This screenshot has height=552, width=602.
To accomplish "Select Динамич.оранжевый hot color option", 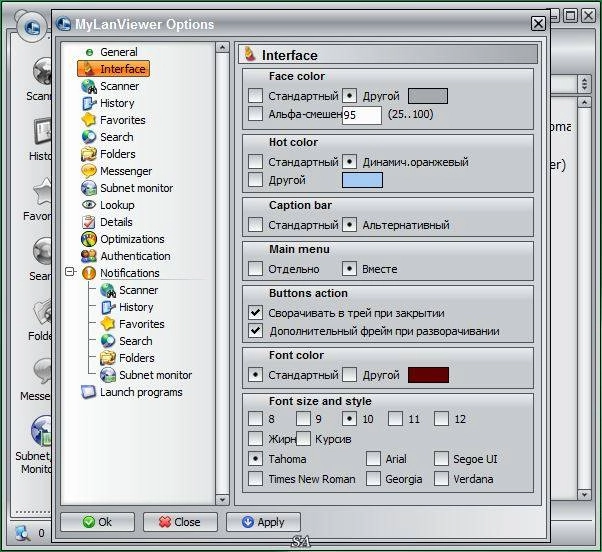I will tap(349, 162).
